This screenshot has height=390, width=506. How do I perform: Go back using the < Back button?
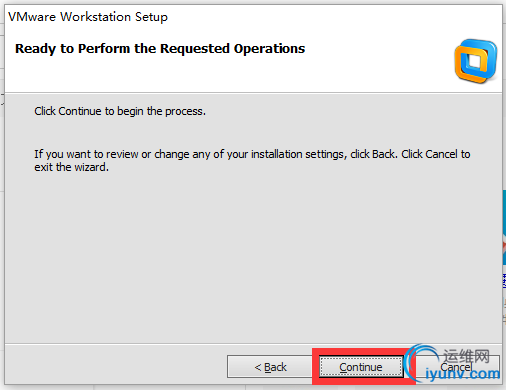(x=270, y=367)
